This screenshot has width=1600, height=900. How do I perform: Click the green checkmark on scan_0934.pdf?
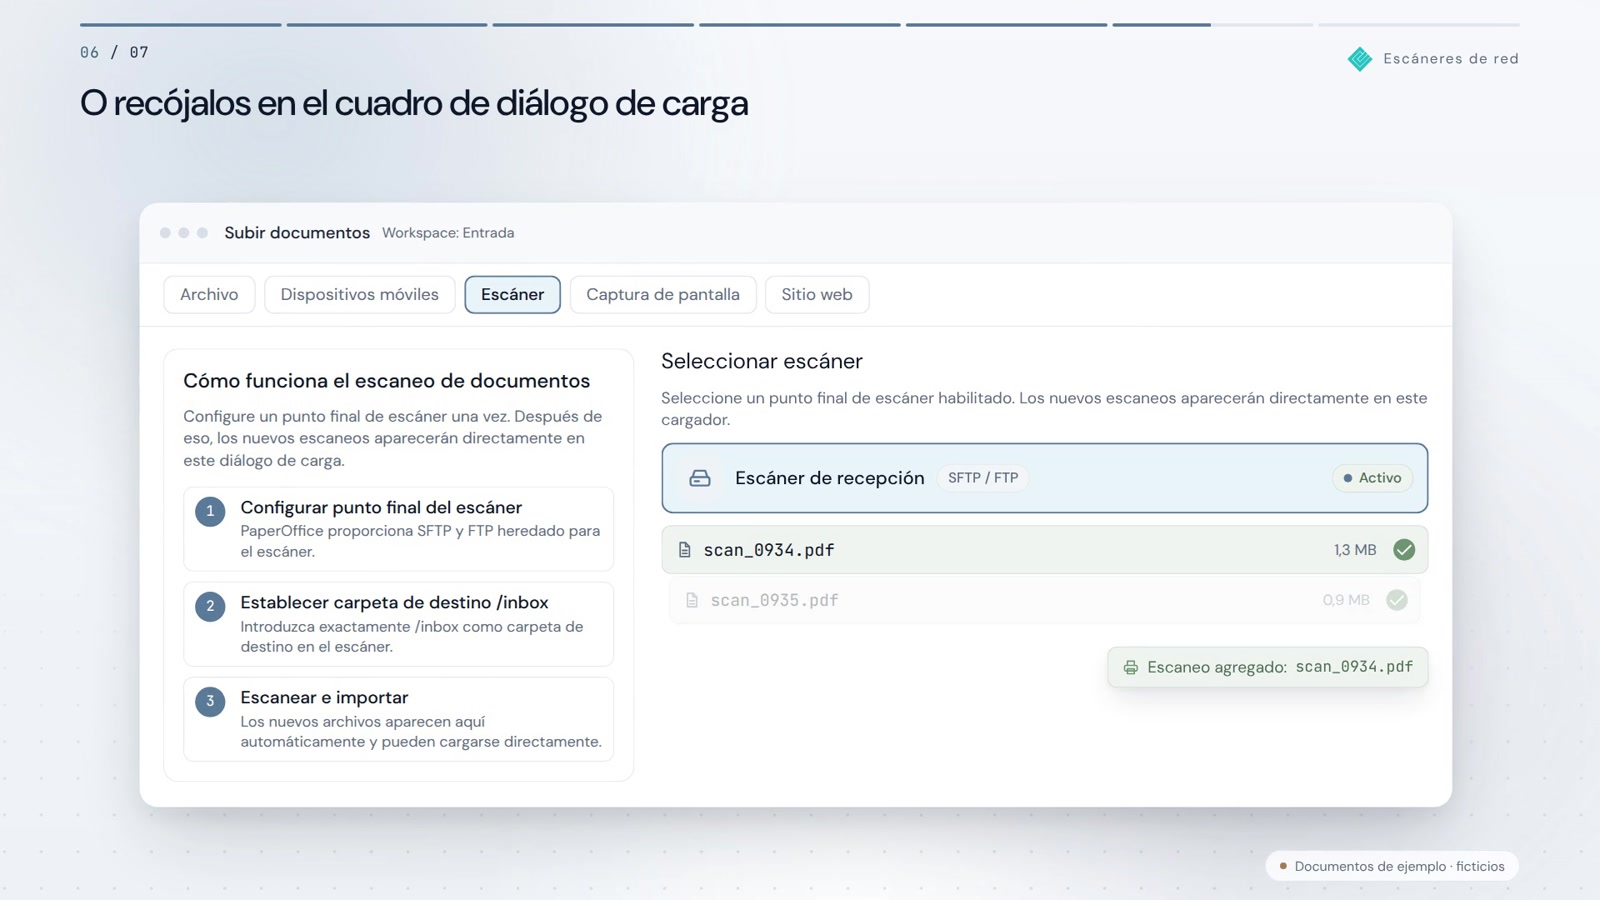coord(1404,550)
